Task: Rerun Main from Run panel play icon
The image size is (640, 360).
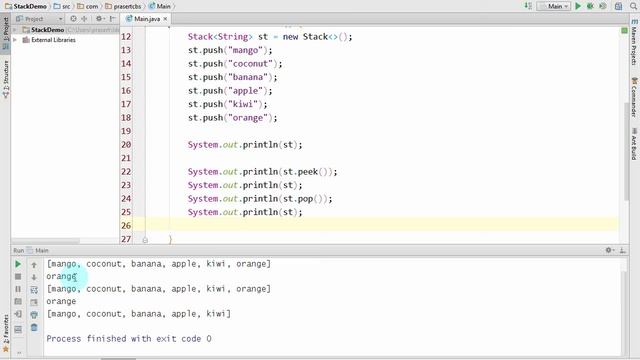Action: point(18,264)
